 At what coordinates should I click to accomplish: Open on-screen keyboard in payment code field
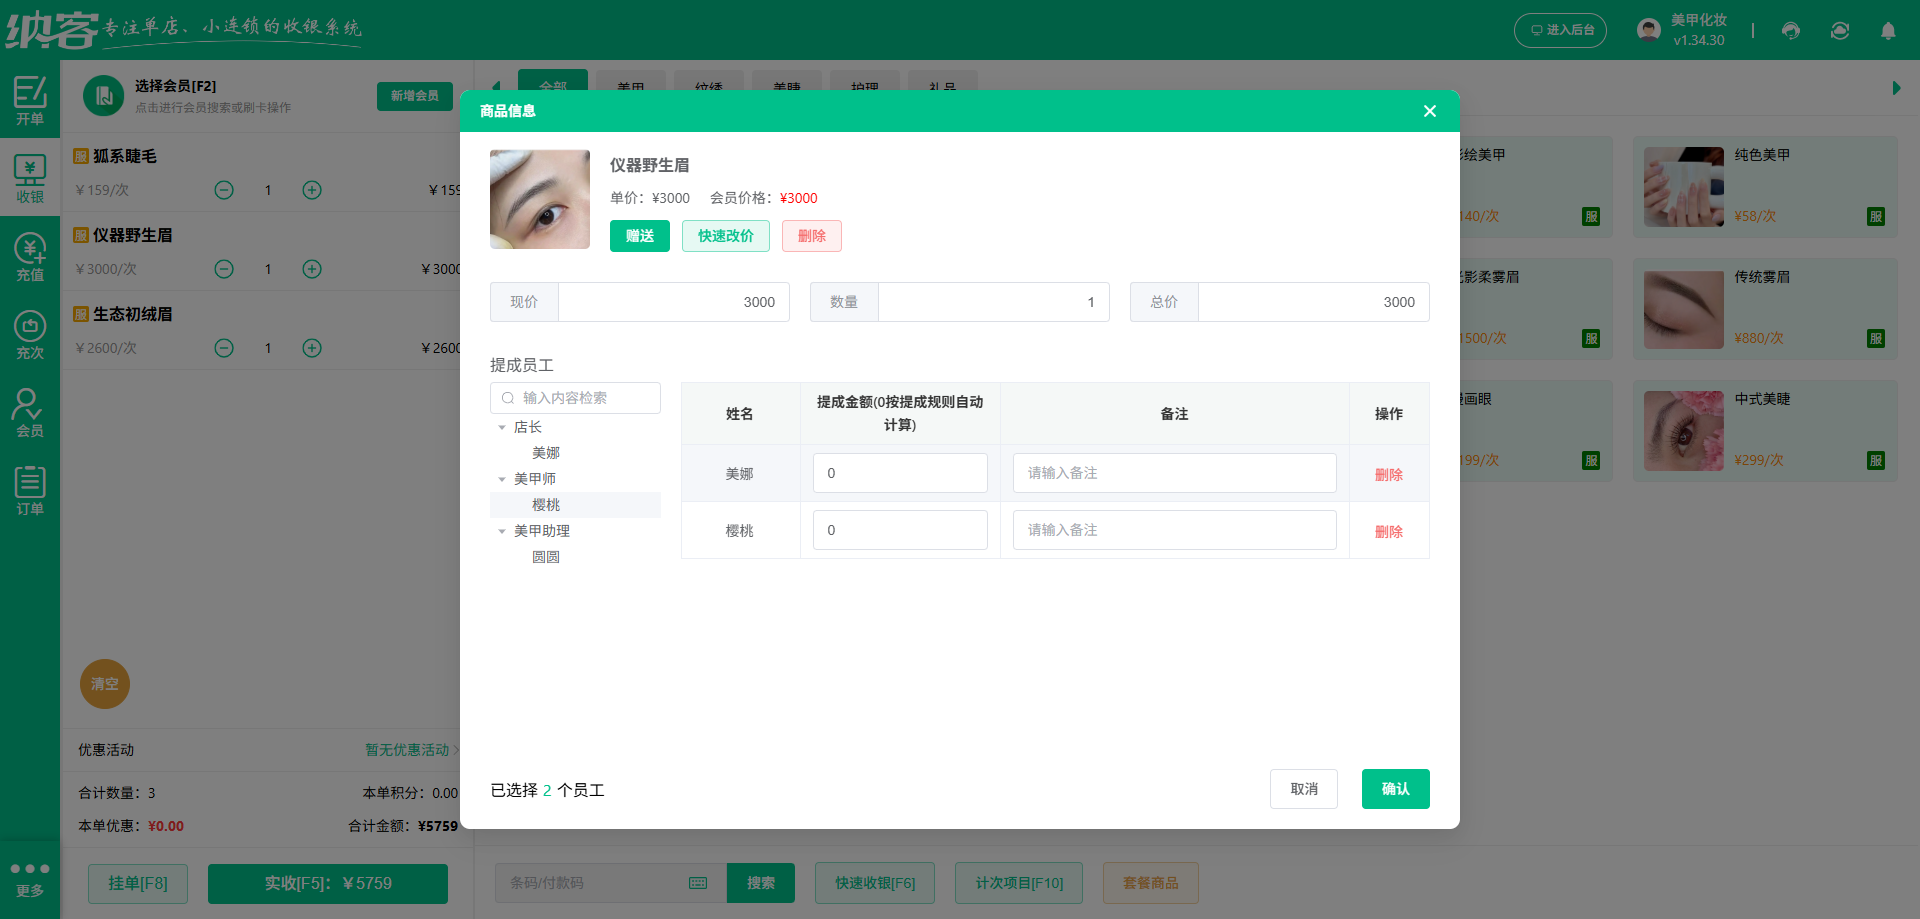(697, 883)
